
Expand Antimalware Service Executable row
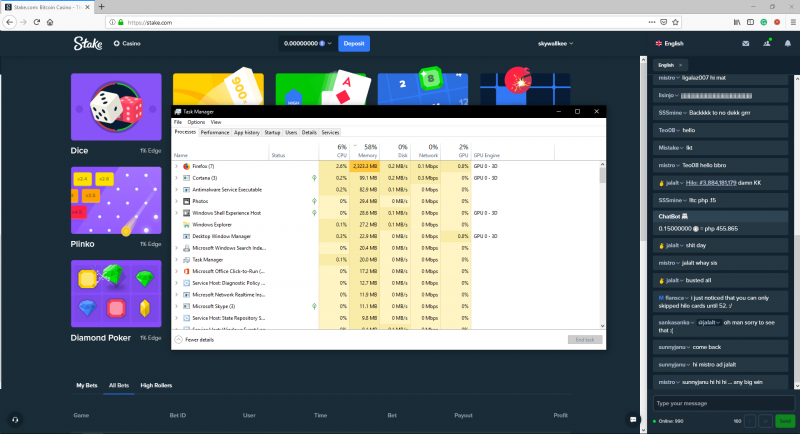pos(177,190)
